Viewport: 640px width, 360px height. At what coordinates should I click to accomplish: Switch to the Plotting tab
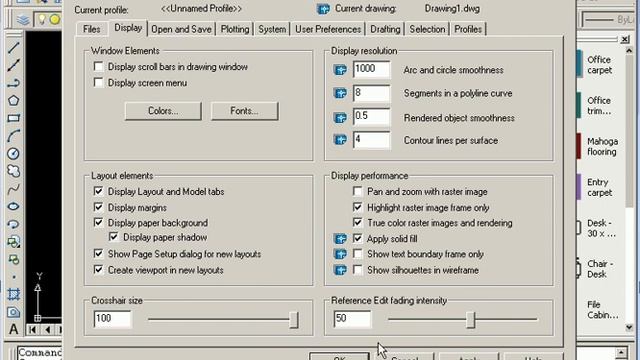pyautogui.click(x=235, y=29)
